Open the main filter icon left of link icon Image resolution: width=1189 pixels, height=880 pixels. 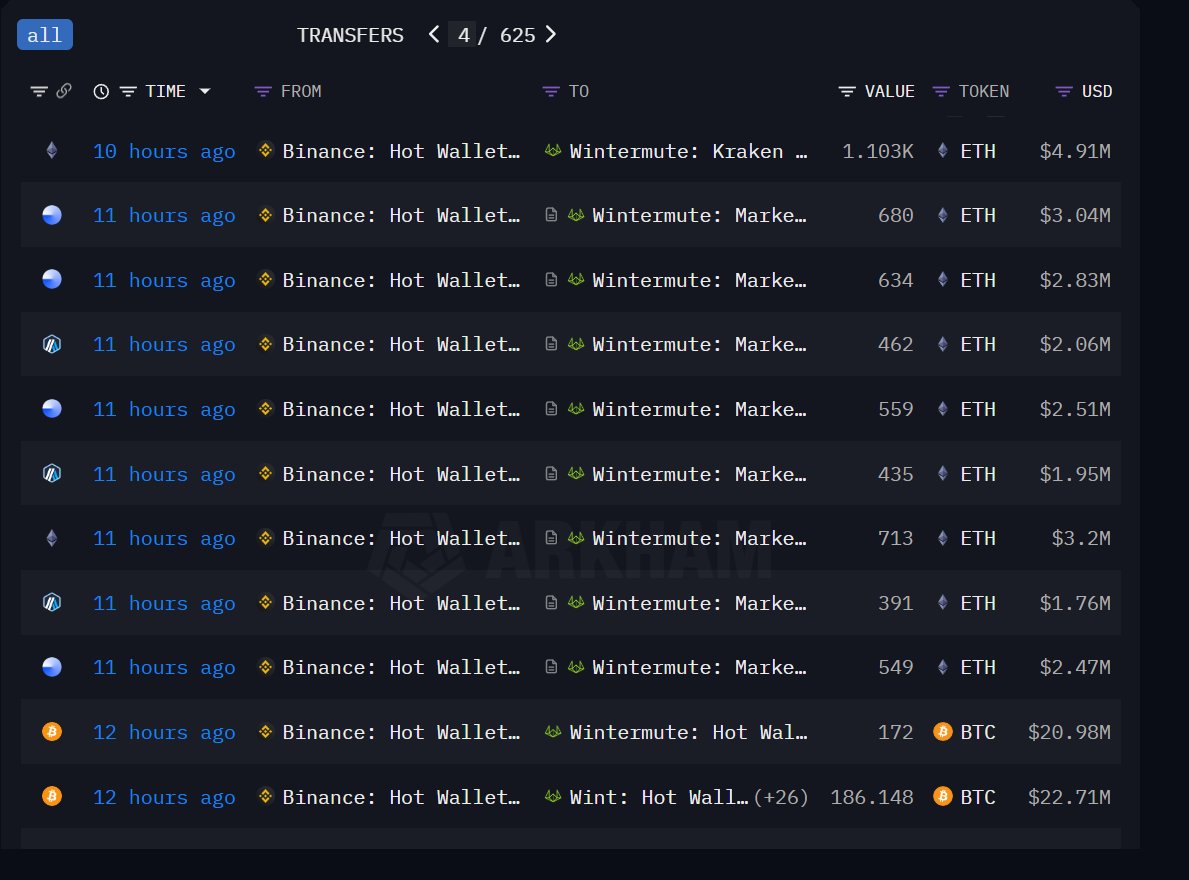pyautogui.click(x=39, y=92)
